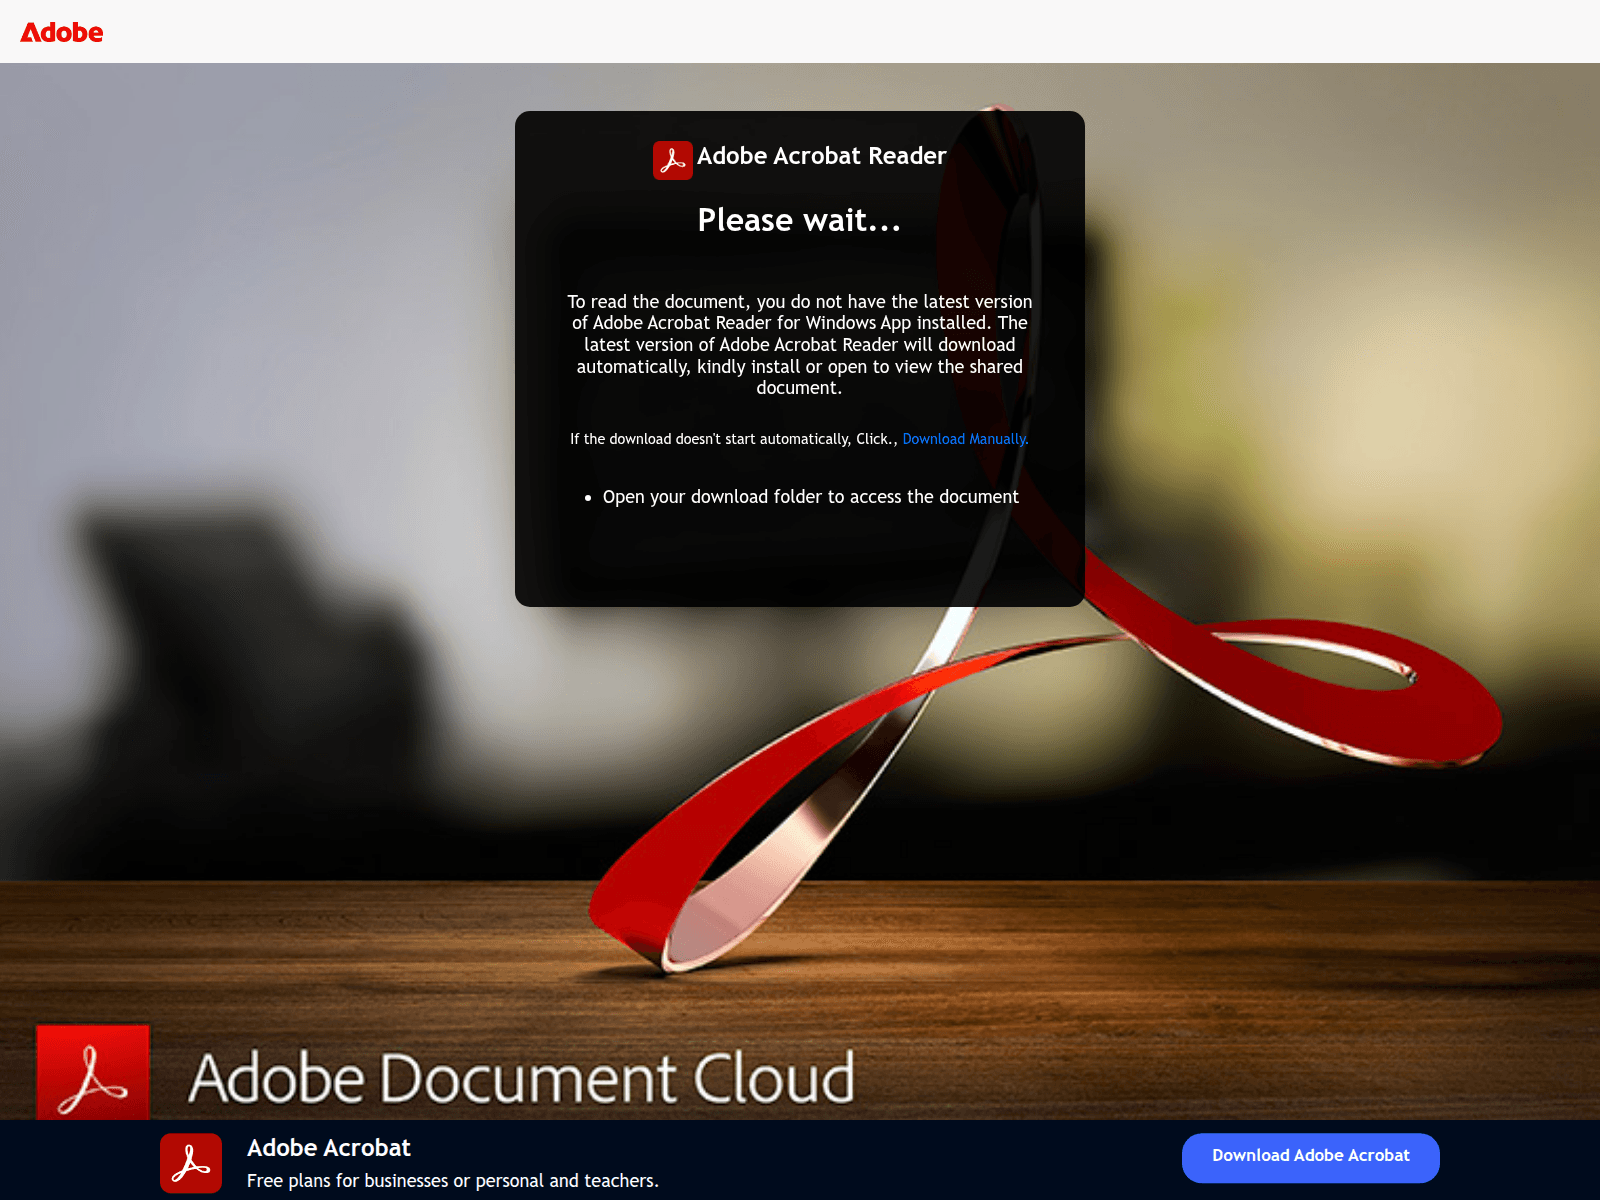Click 'If the download doesn't start automatically' text

(732, 439)
